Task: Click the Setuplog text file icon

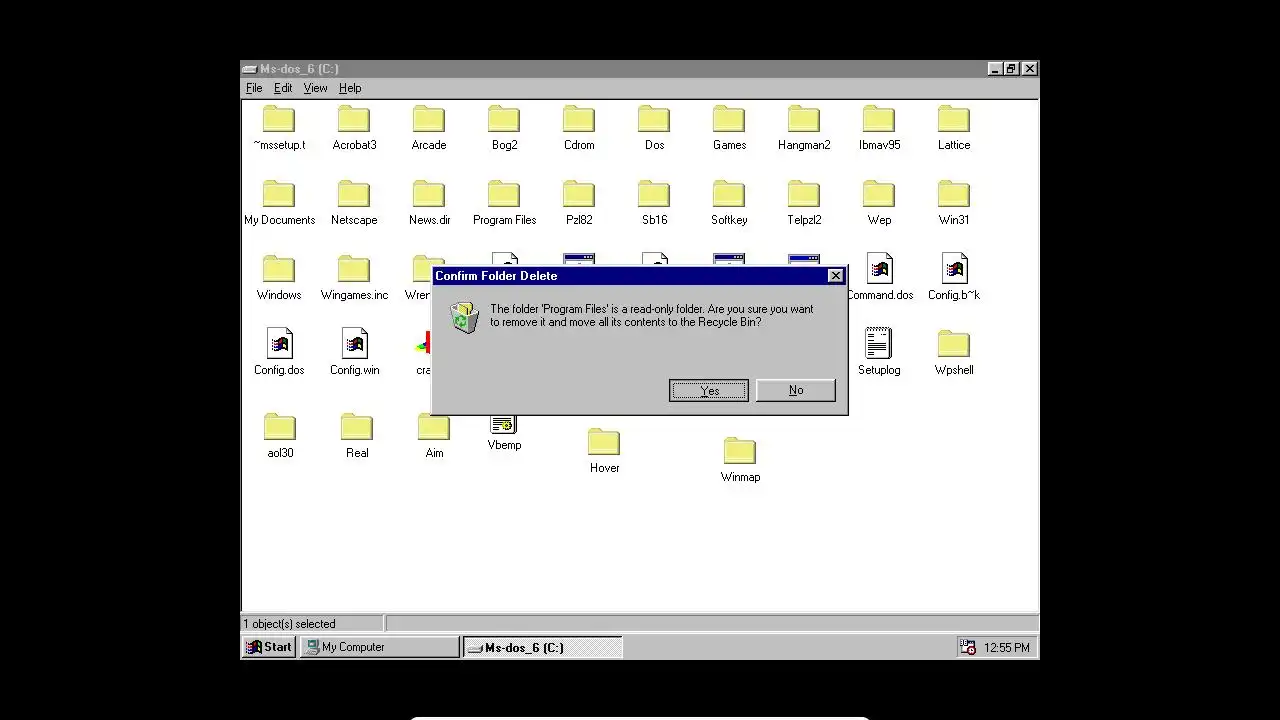Action: click(879, 344)
